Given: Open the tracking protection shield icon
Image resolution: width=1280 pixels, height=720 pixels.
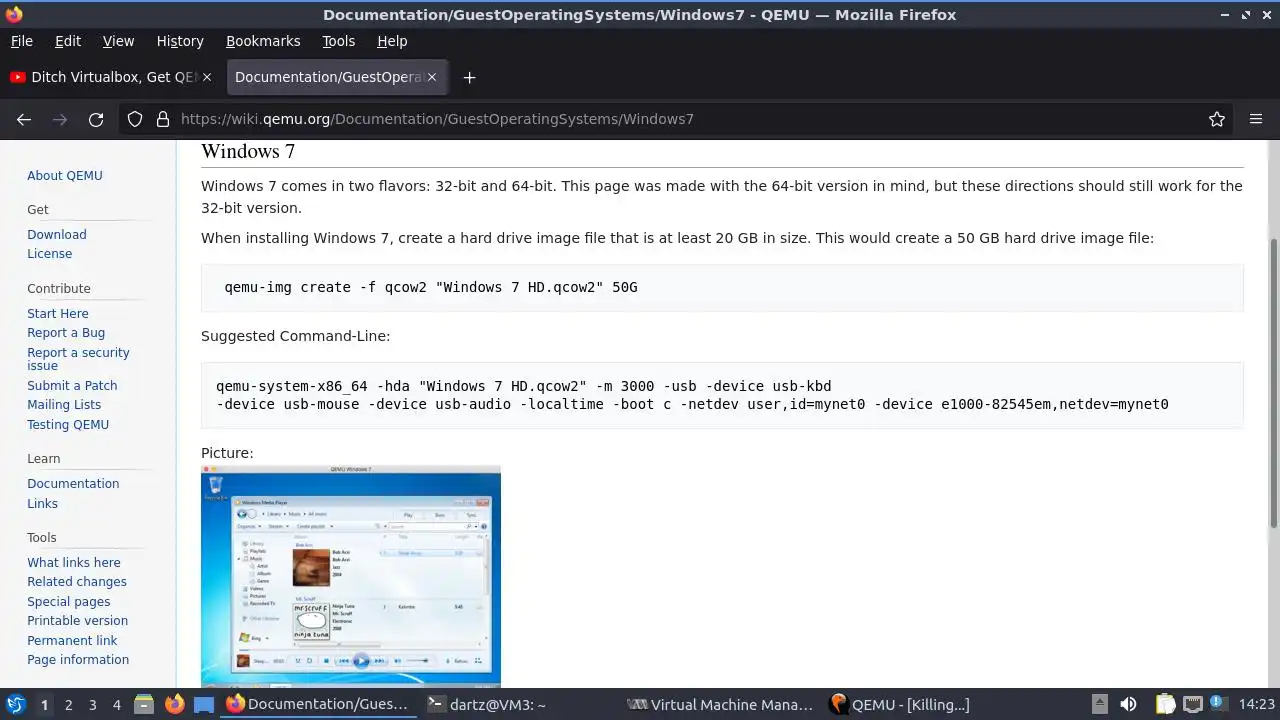Looking at the screenshot, I should tap(135, 119).
